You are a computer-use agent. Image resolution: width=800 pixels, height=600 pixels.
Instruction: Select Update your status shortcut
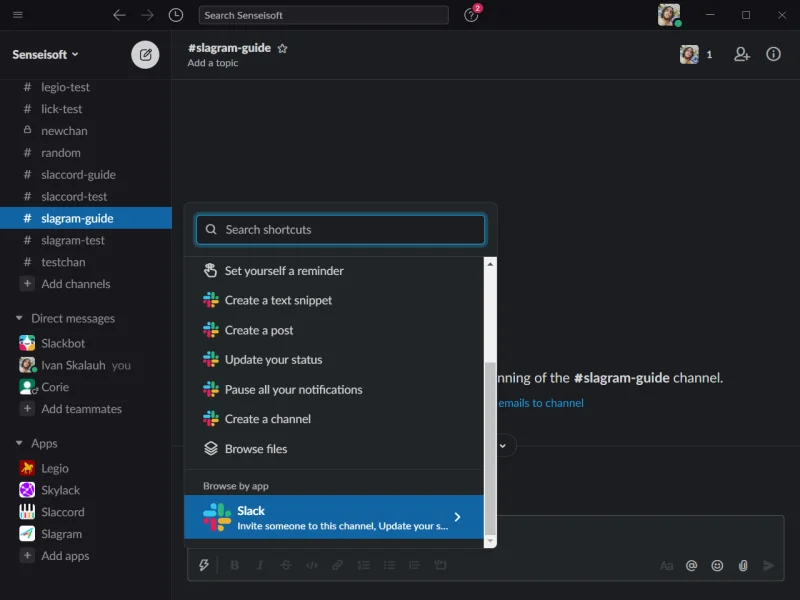334,360
